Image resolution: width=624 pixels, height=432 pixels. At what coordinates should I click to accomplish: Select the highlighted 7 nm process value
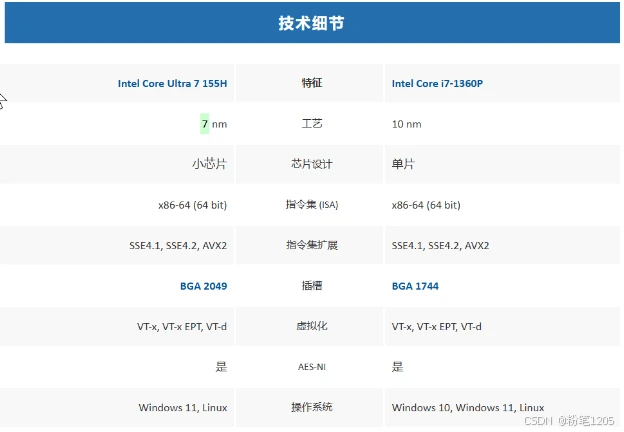click(x=214, y=124)
